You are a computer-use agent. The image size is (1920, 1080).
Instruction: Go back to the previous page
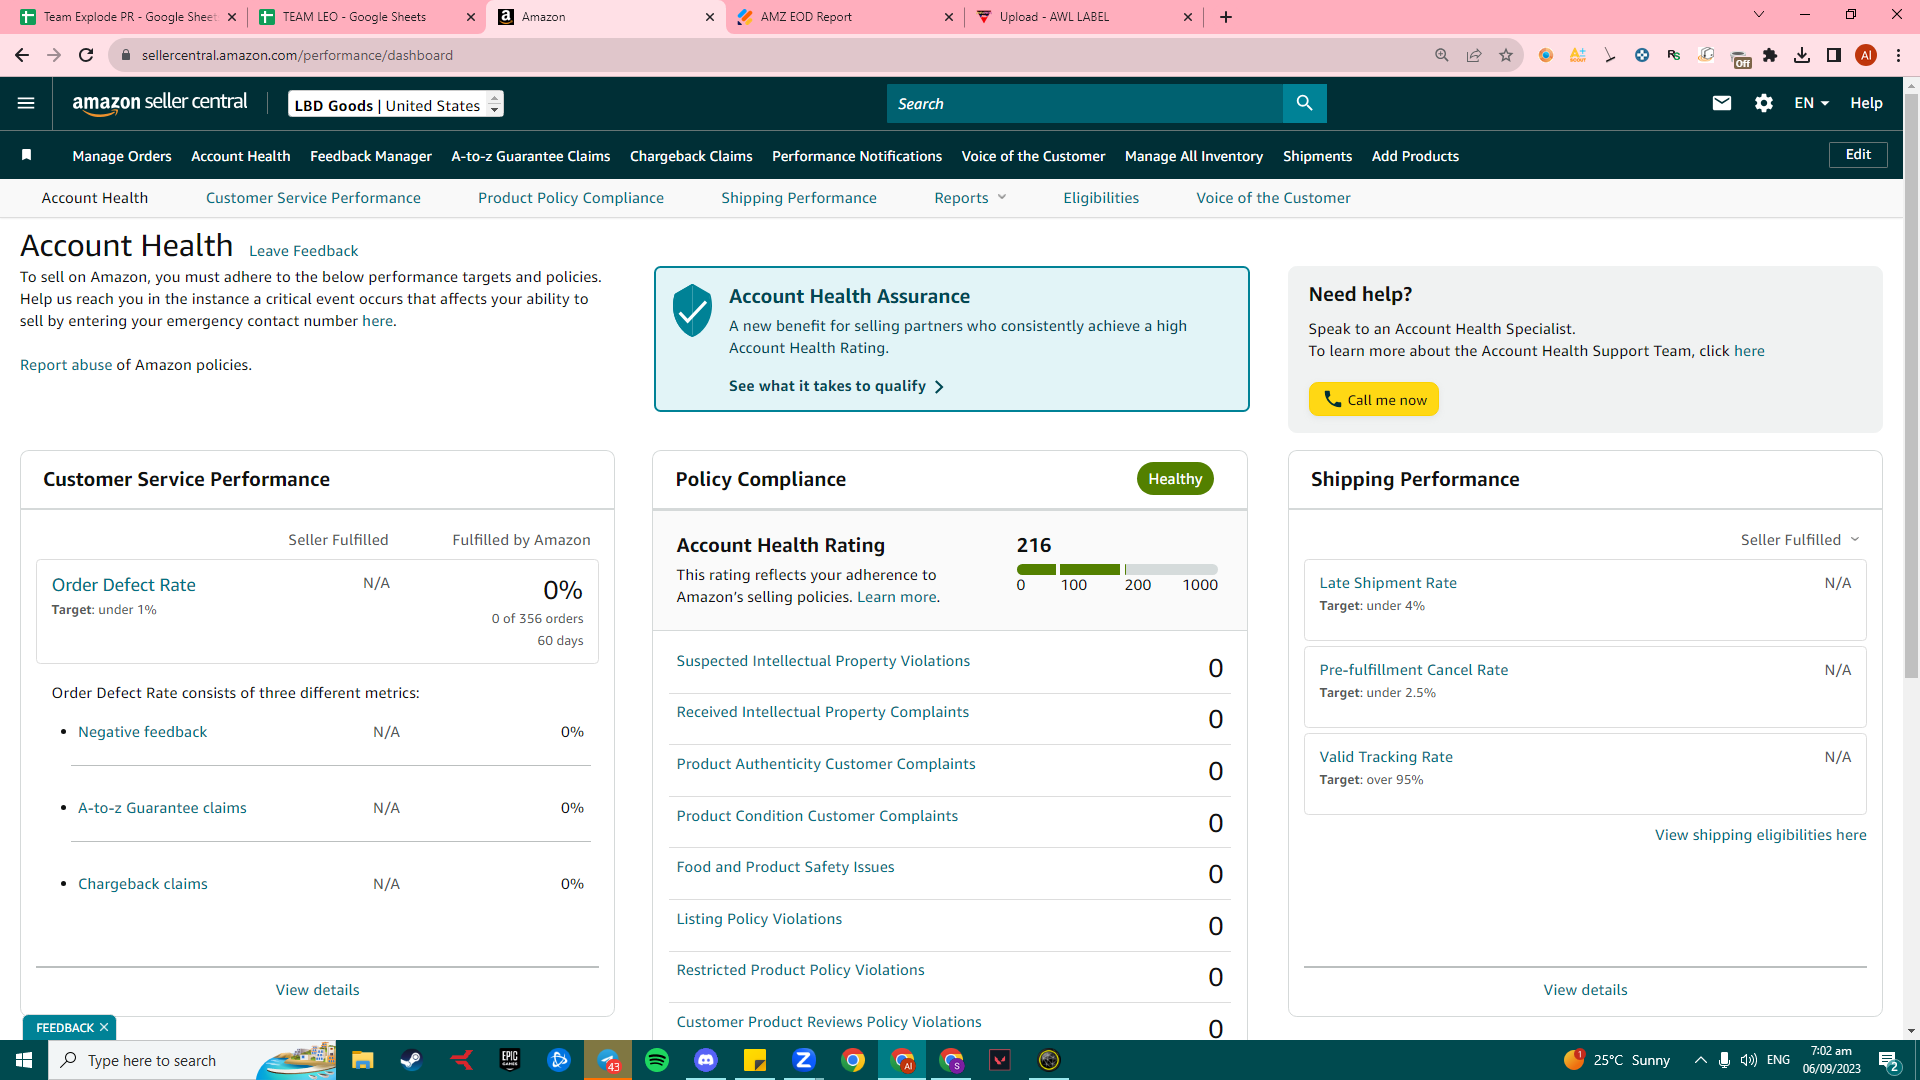22,55
